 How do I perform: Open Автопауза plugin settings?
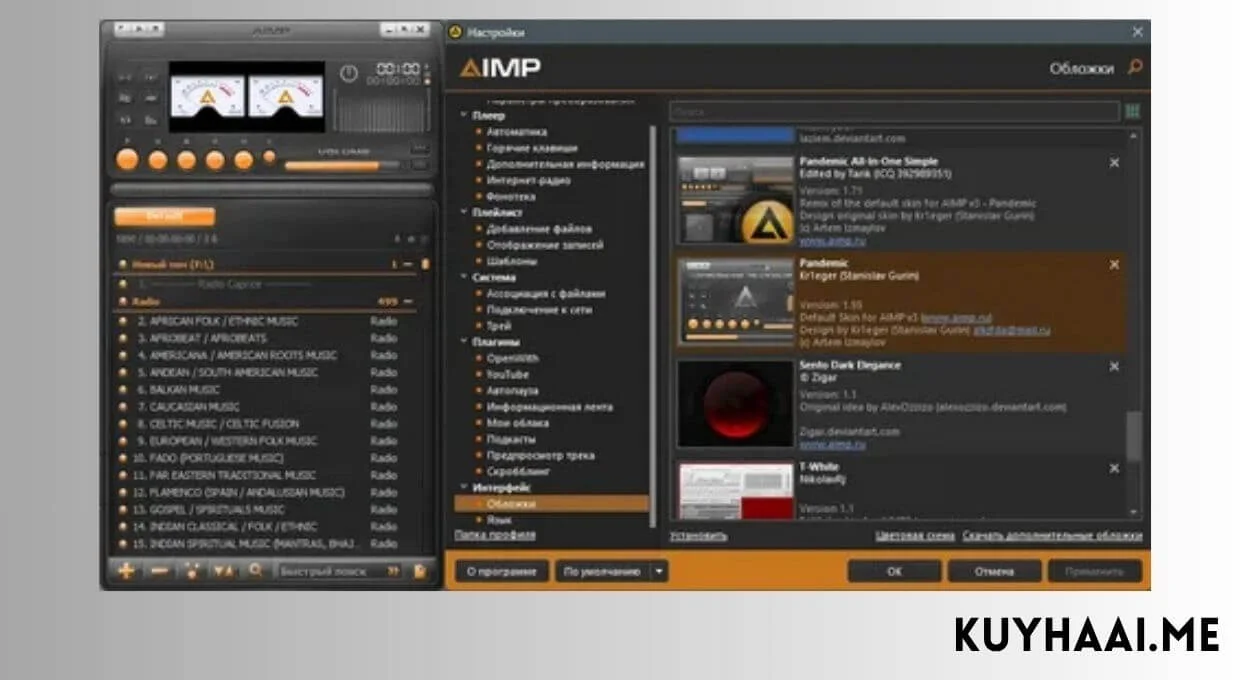point(512,391)
